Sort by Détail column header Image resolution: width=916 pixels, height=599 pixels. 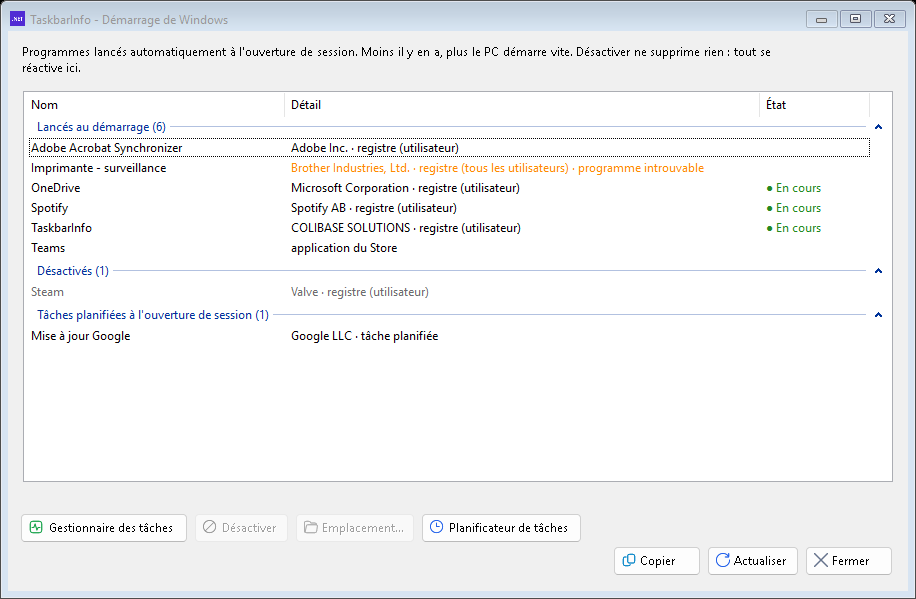[x=522, y=105]
